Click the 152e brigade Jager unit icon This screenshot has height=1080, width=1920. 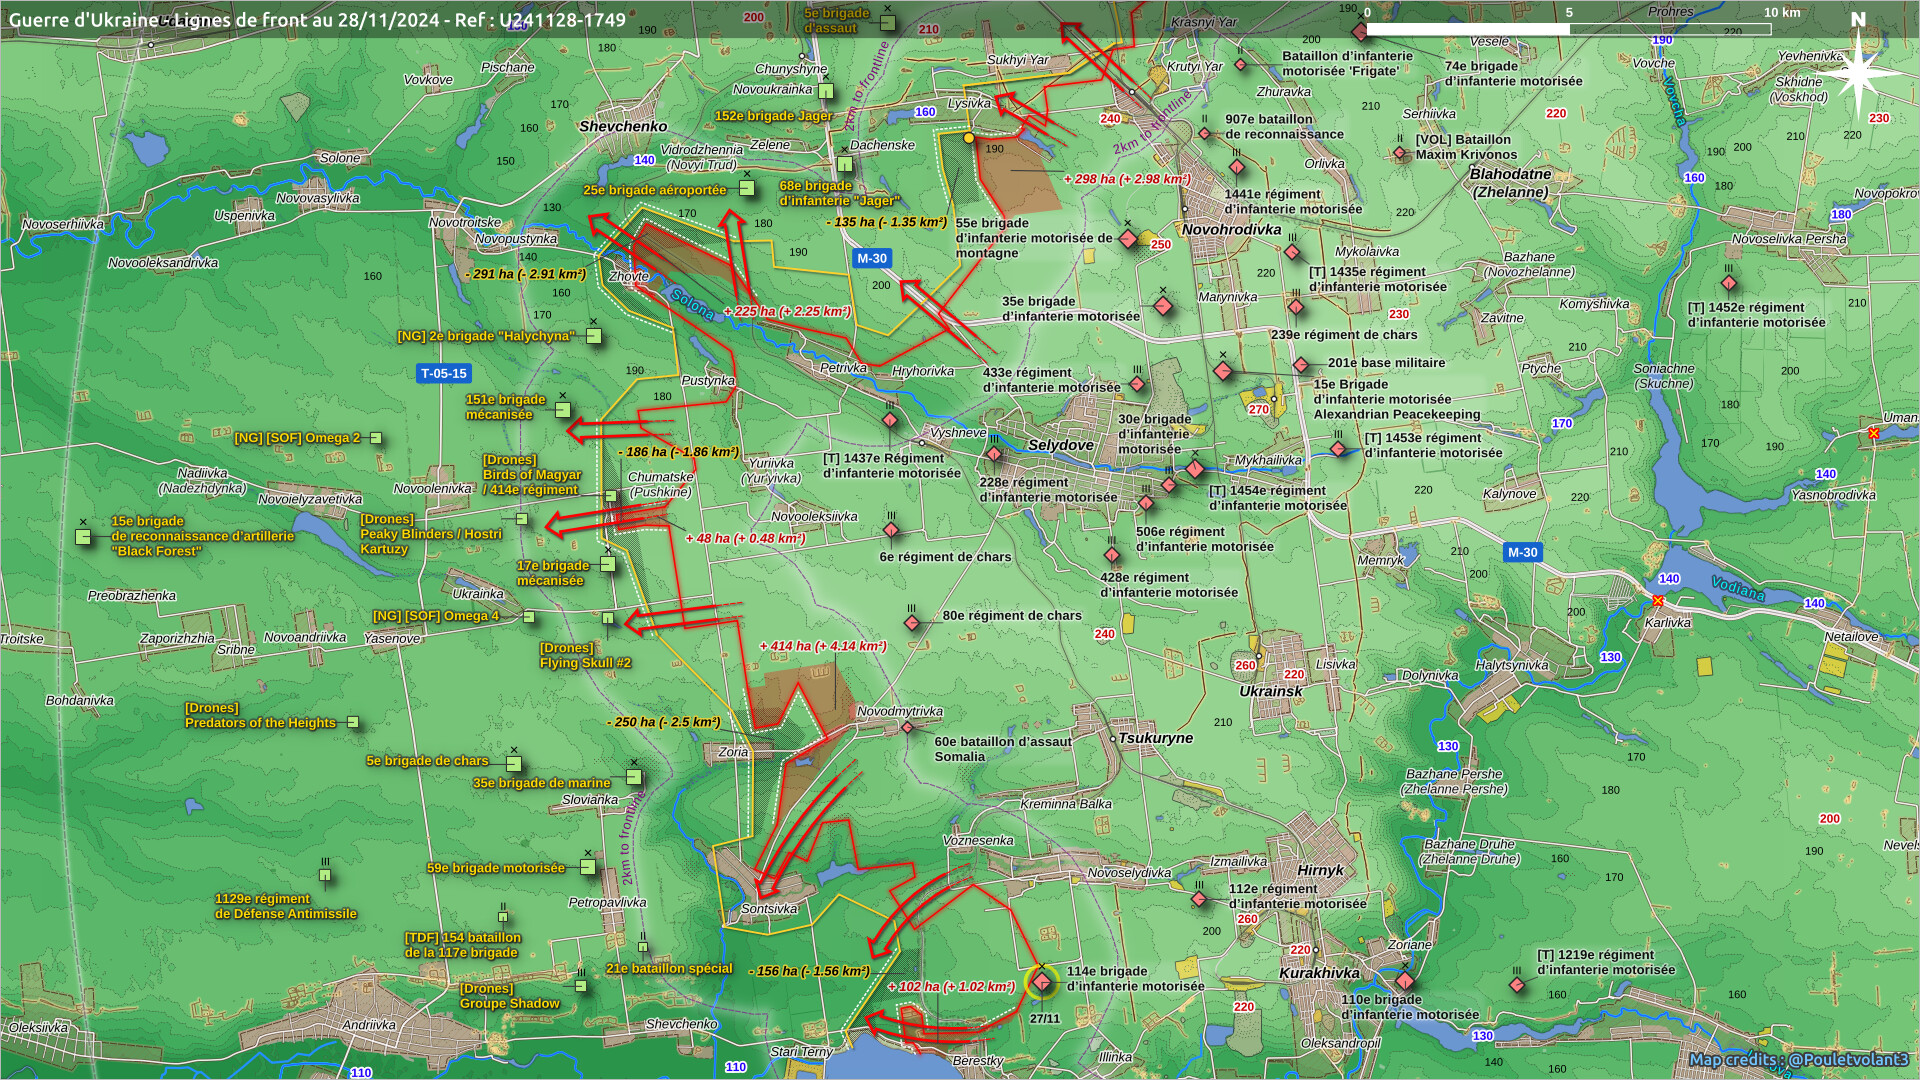tap(826, 92)
